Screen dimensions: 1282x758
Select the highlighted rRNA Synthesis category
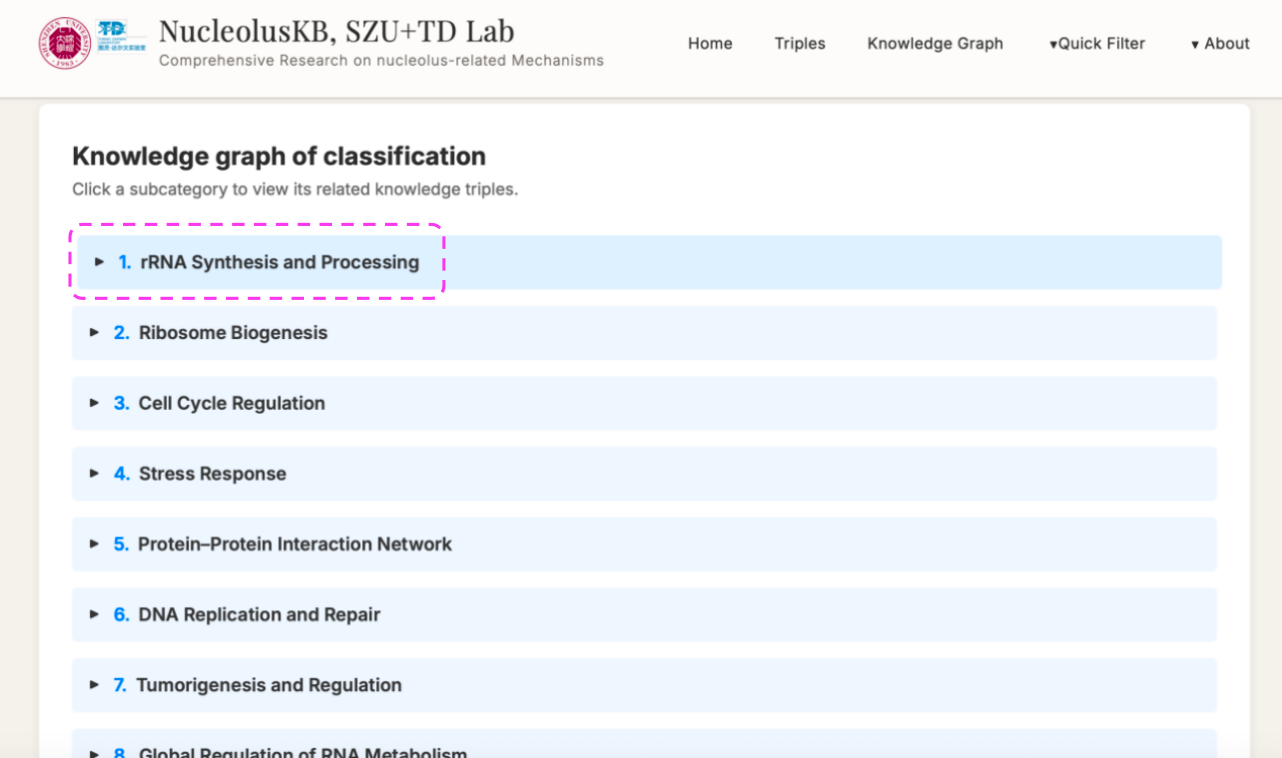click(278, 262)
